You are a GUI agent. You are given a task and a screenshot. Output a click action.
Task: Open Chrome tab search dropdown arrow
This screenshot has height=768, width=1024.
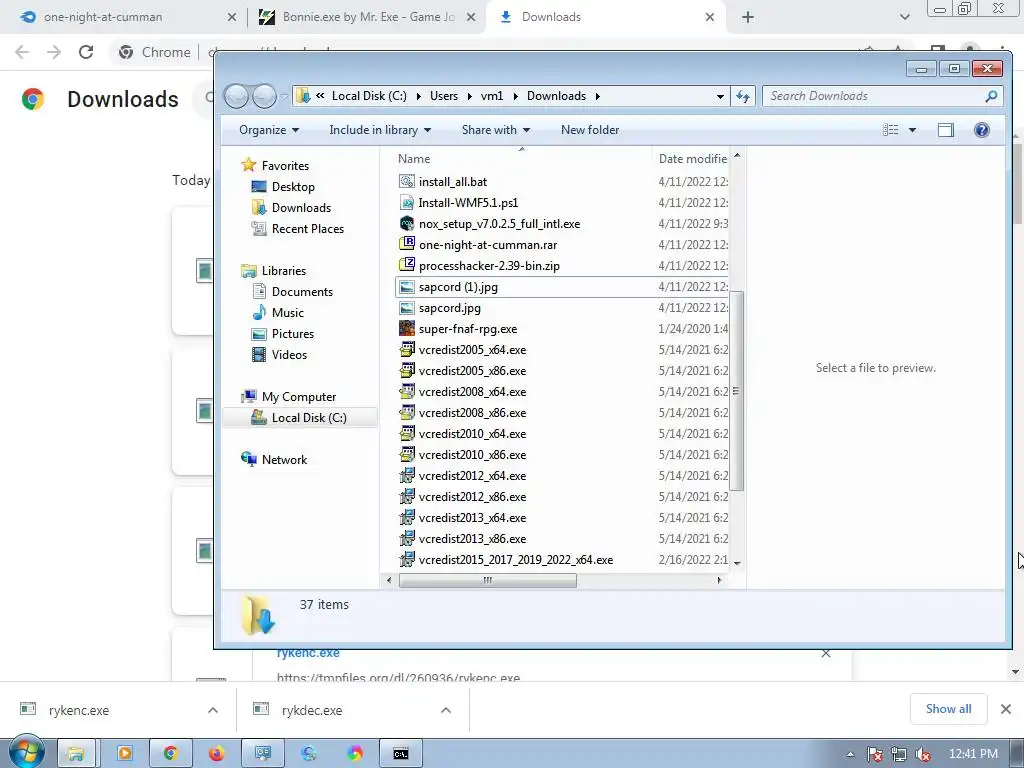(904, 17)
